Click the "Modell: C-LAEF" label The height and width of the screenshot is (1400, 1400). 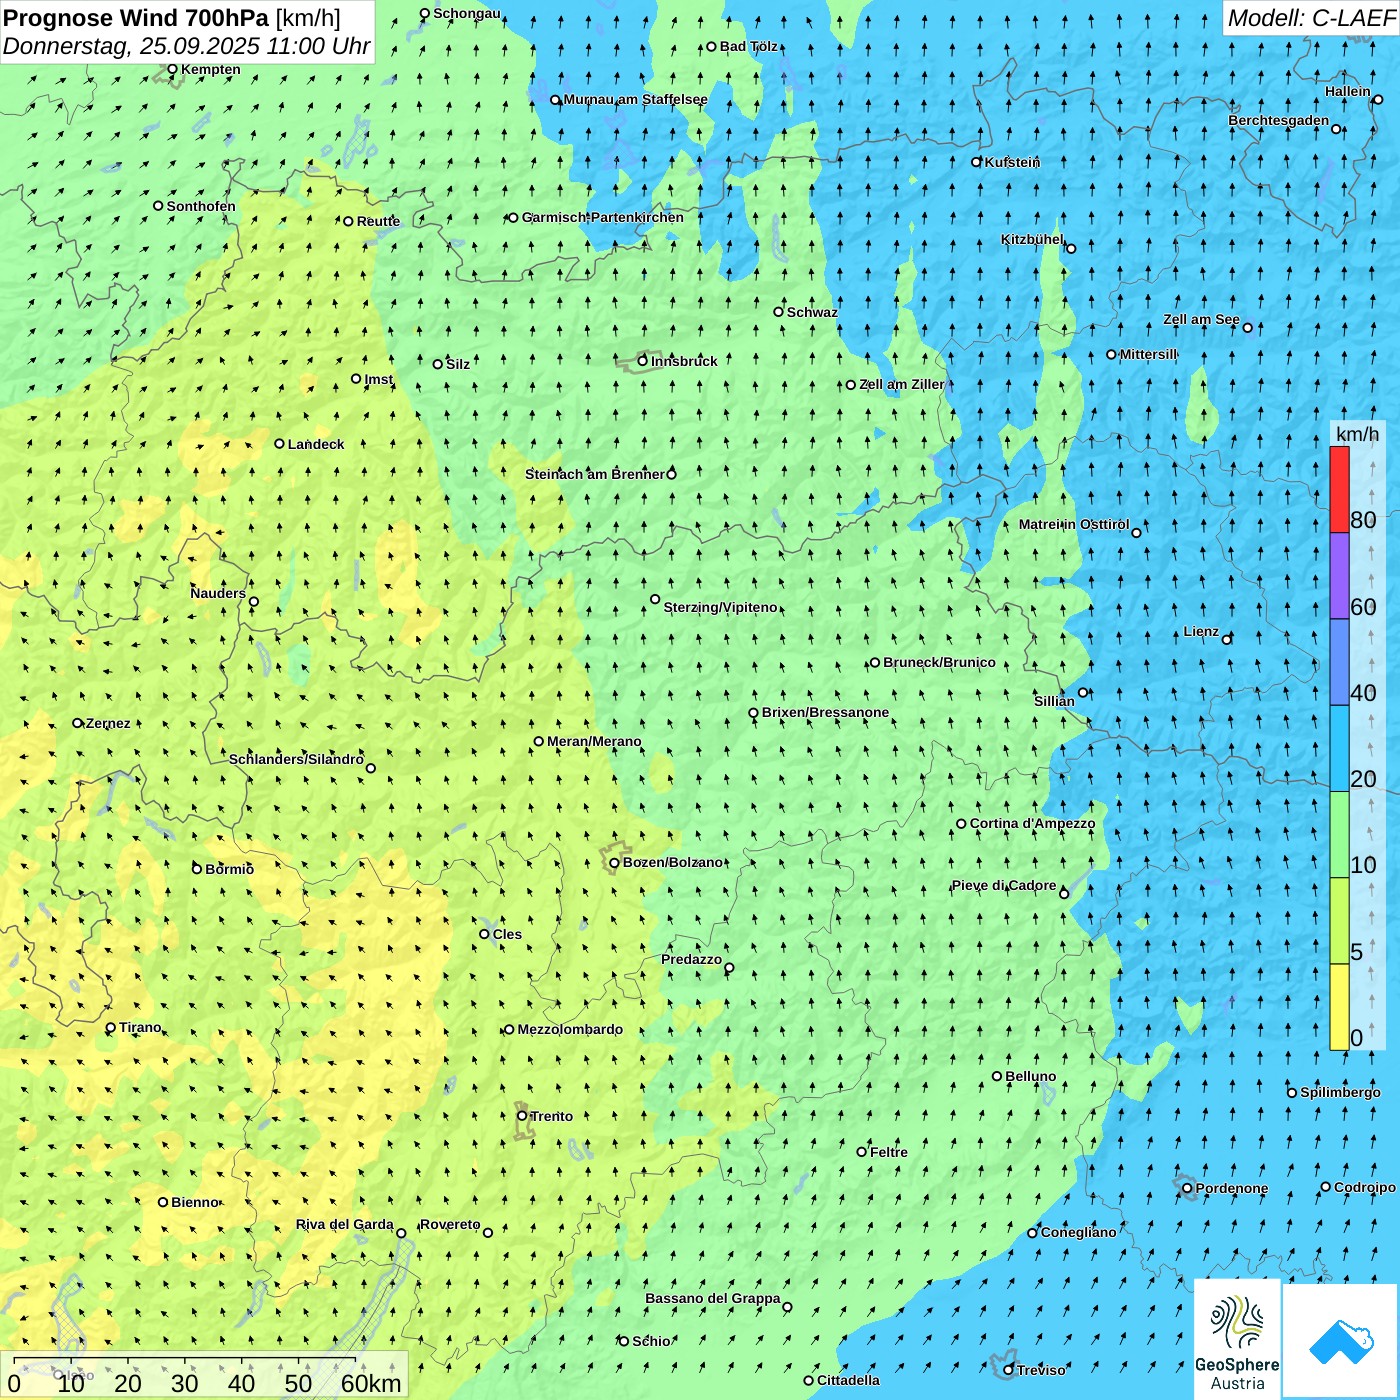(1311, 18)
